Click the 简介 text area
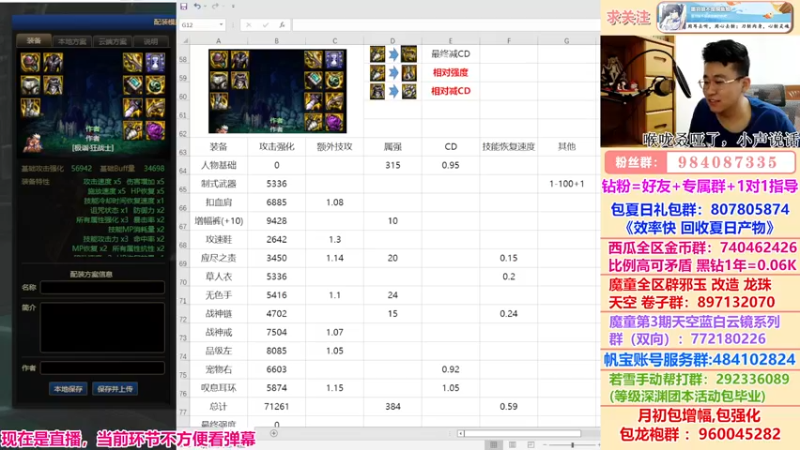This screenshot has height=450, width=800. coord(103,328)
